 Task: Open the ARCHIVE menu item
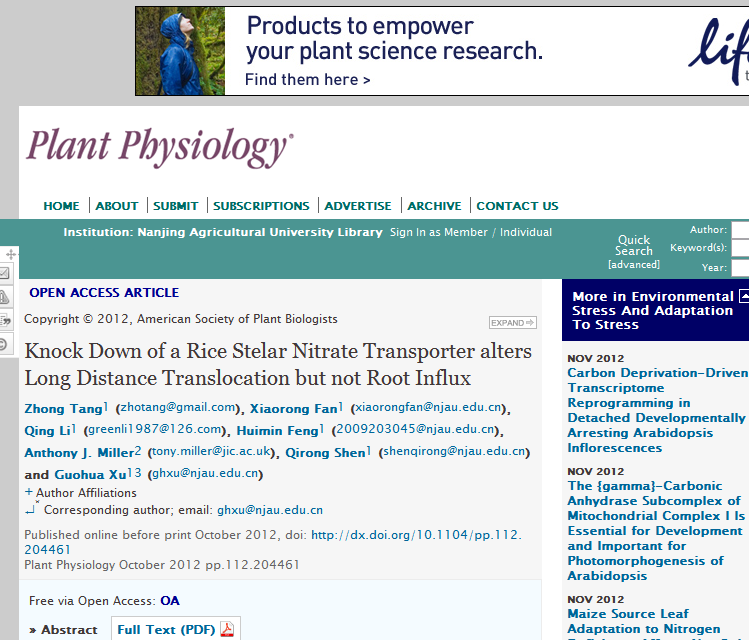click(434, 206)
